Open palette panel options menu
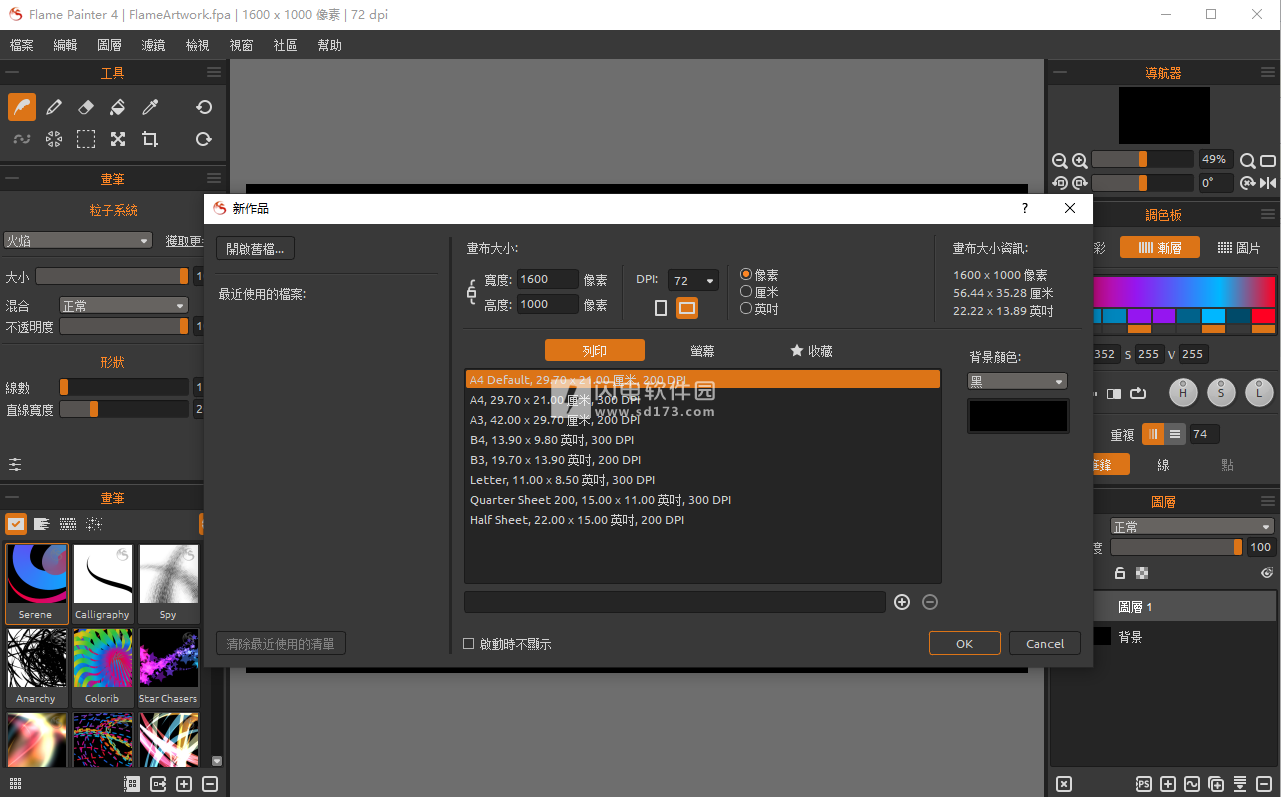This screenshot has width=1281, height=797. (1268, 214)
